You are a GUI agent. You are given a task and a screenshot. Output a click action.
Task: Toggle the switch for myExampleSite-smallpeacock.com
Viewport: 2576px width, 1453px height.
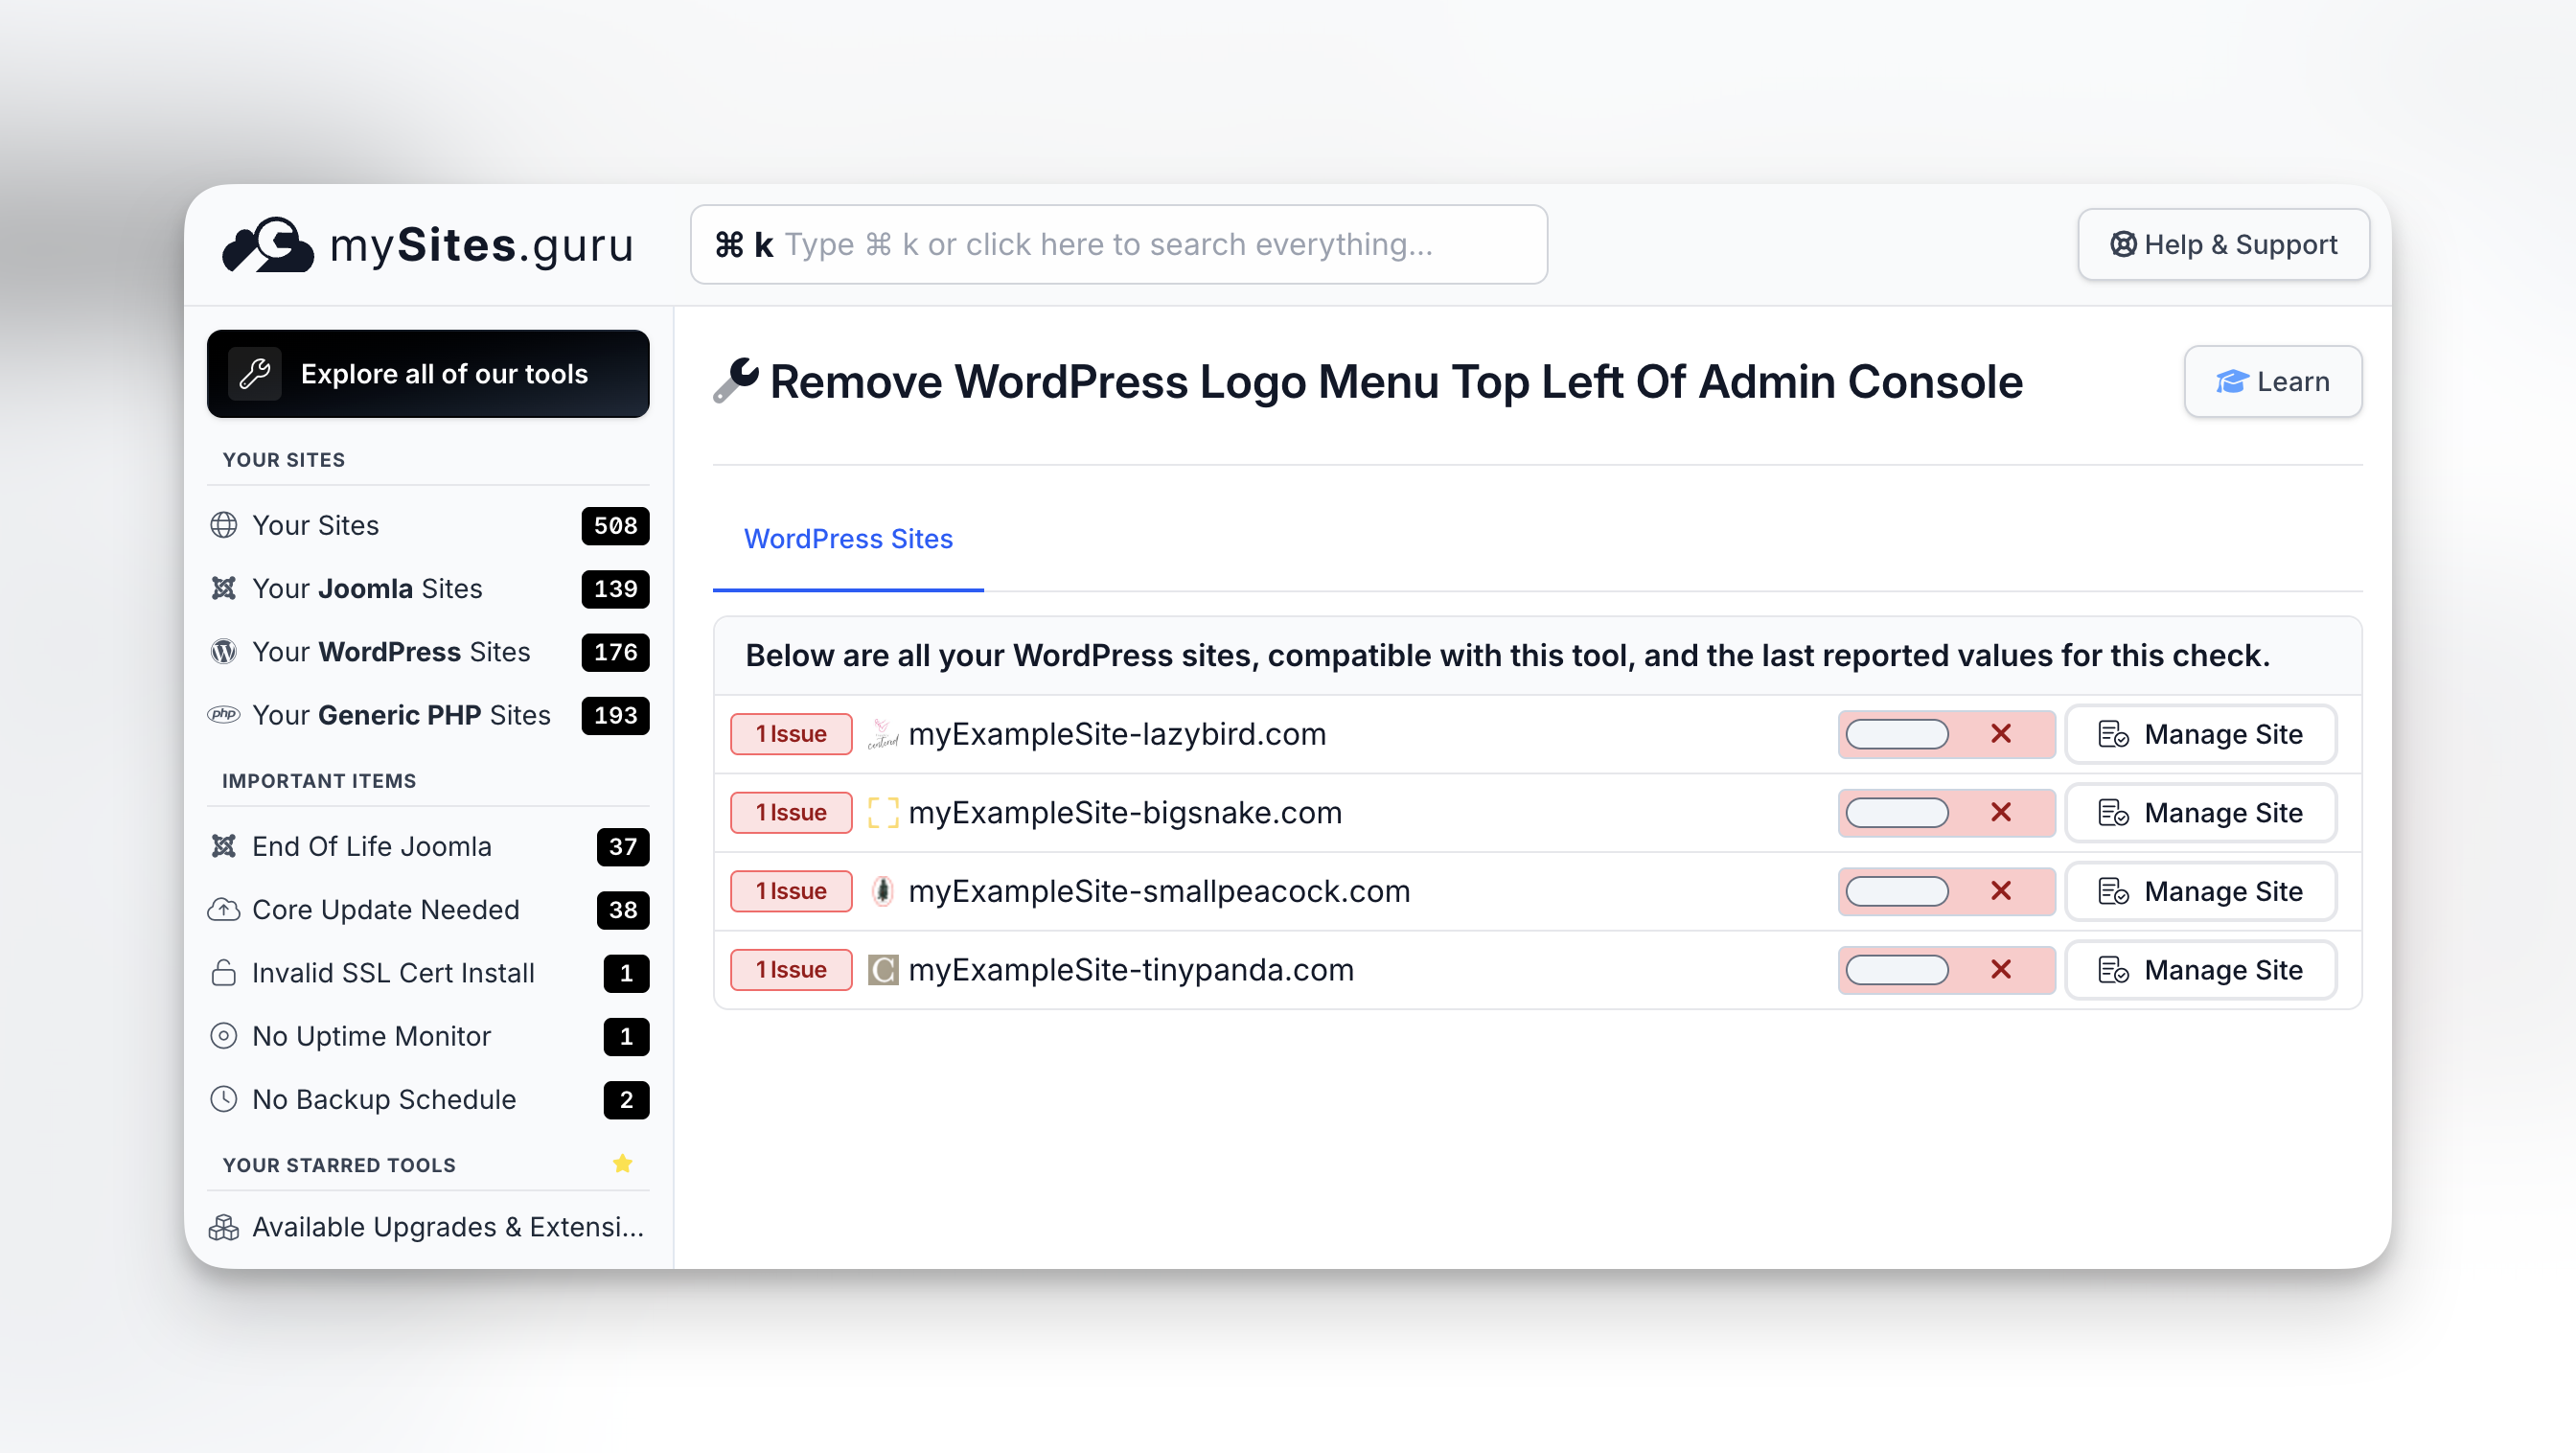pyautogui.click(x=1897, y=891)
